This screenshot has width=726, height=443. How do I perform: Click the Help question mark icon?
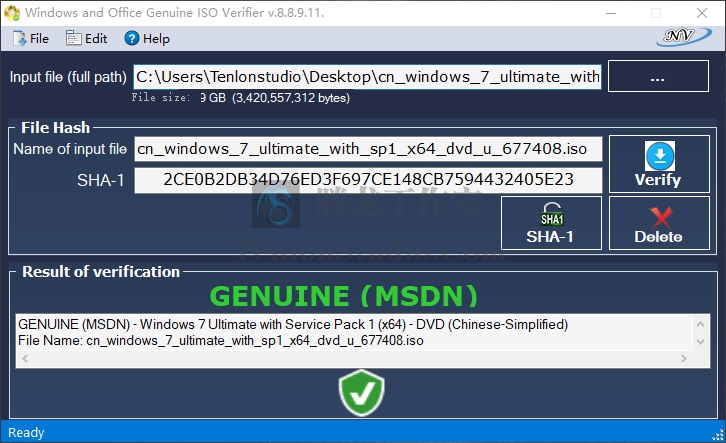131,38
